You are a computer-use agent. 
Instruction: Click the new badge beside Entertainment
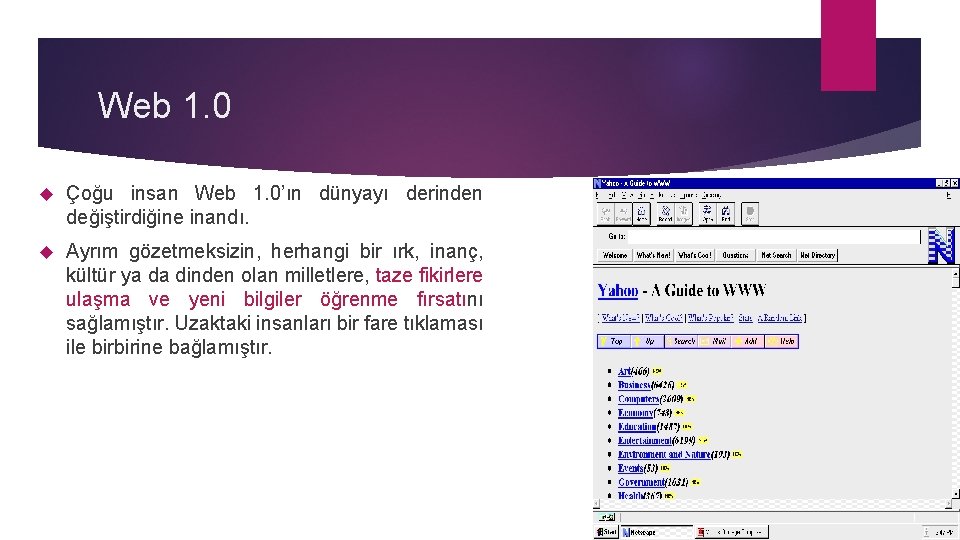coord(703,440)
